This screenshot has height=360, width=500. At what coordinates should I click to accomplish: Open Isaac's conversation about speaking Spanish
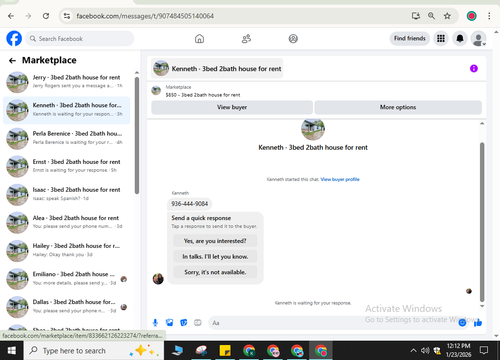tap(67, 194)
